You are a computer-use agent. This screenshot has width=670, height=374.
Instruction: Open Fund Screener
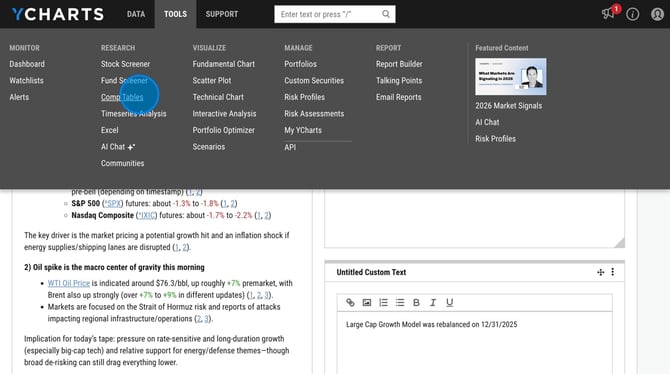tap(124, 80)
